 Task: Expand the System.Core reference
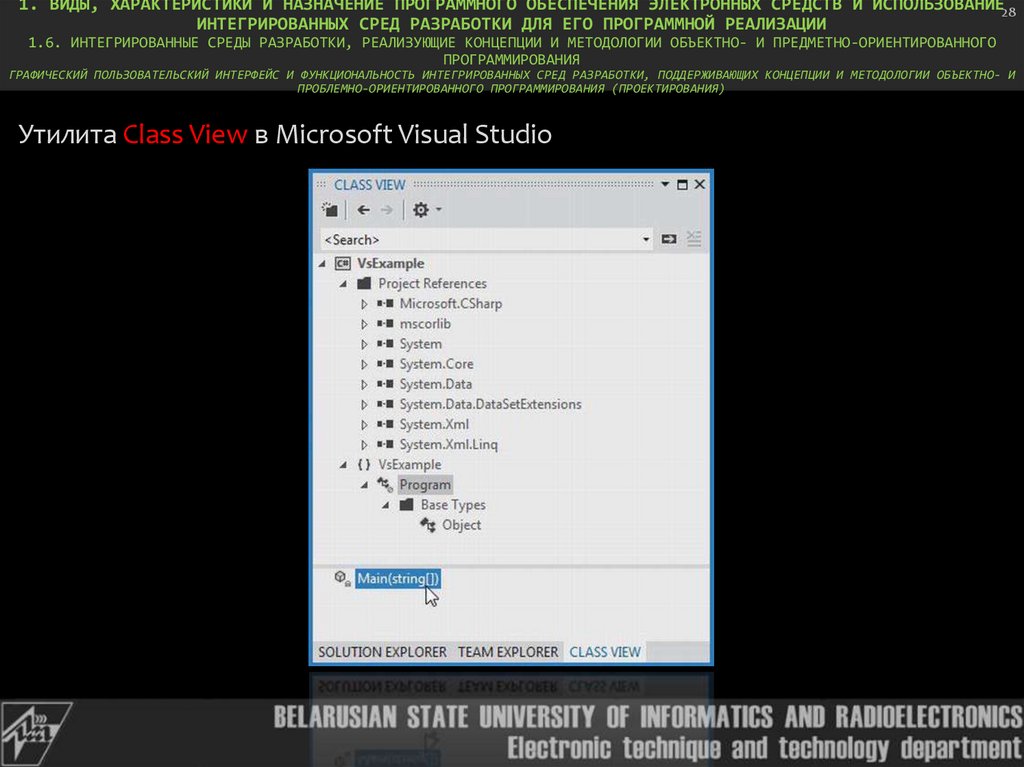(364, 365)
